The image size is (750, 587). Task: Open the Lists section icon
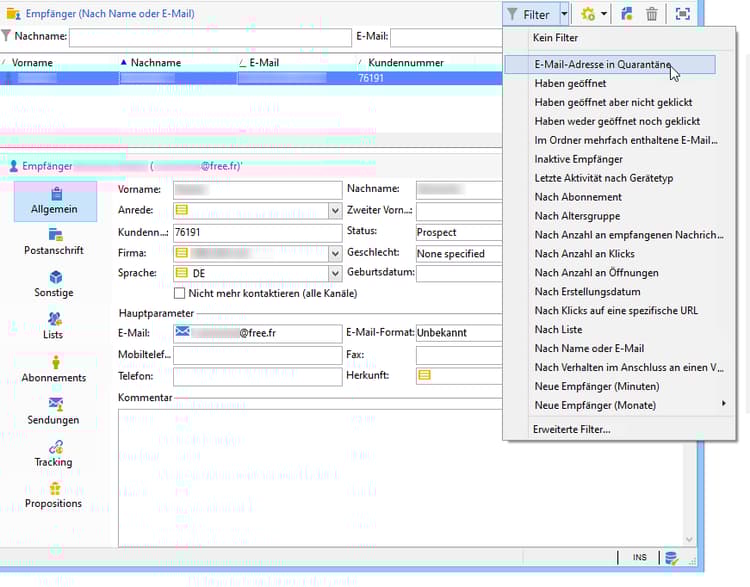point(55,319)
